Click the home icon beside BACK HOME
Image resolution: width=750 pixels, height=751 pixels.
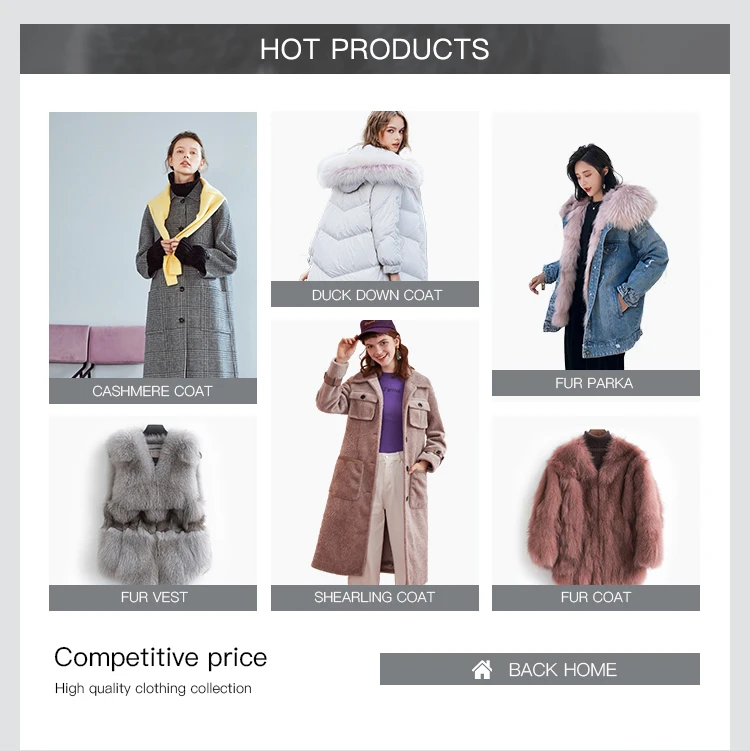(x=482, y=669)
